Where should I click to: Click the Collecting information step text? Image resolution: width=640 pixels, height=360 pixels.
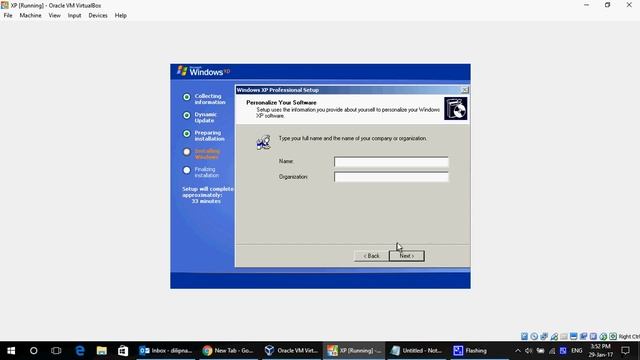click(210, 99)
